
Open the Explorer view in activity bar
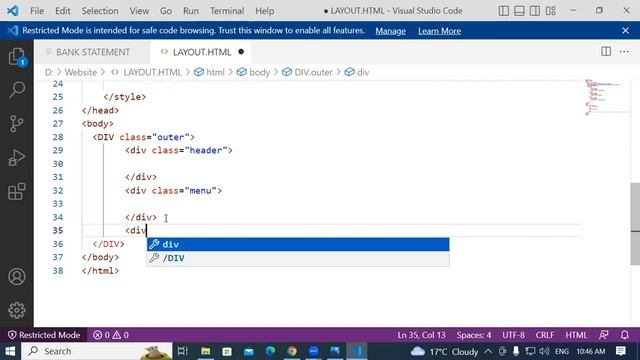pos(17,57)
